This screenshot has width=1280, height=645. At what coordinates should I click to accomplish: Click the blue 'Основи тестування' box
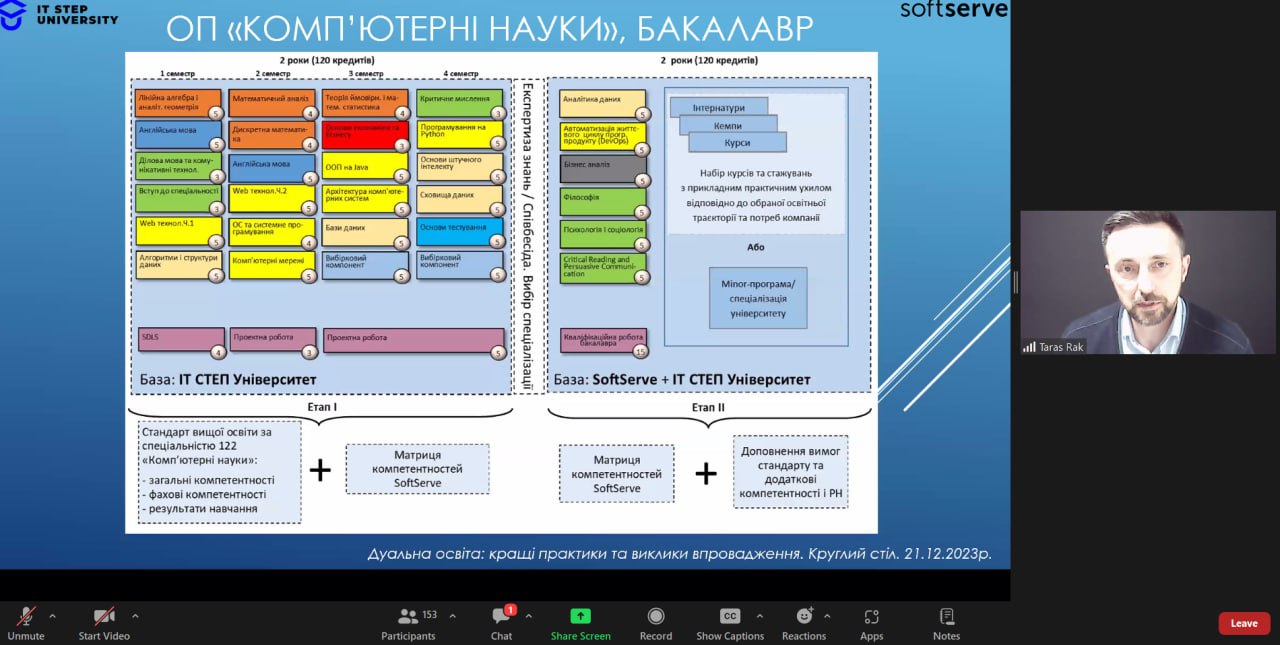[x=460, y=231]
